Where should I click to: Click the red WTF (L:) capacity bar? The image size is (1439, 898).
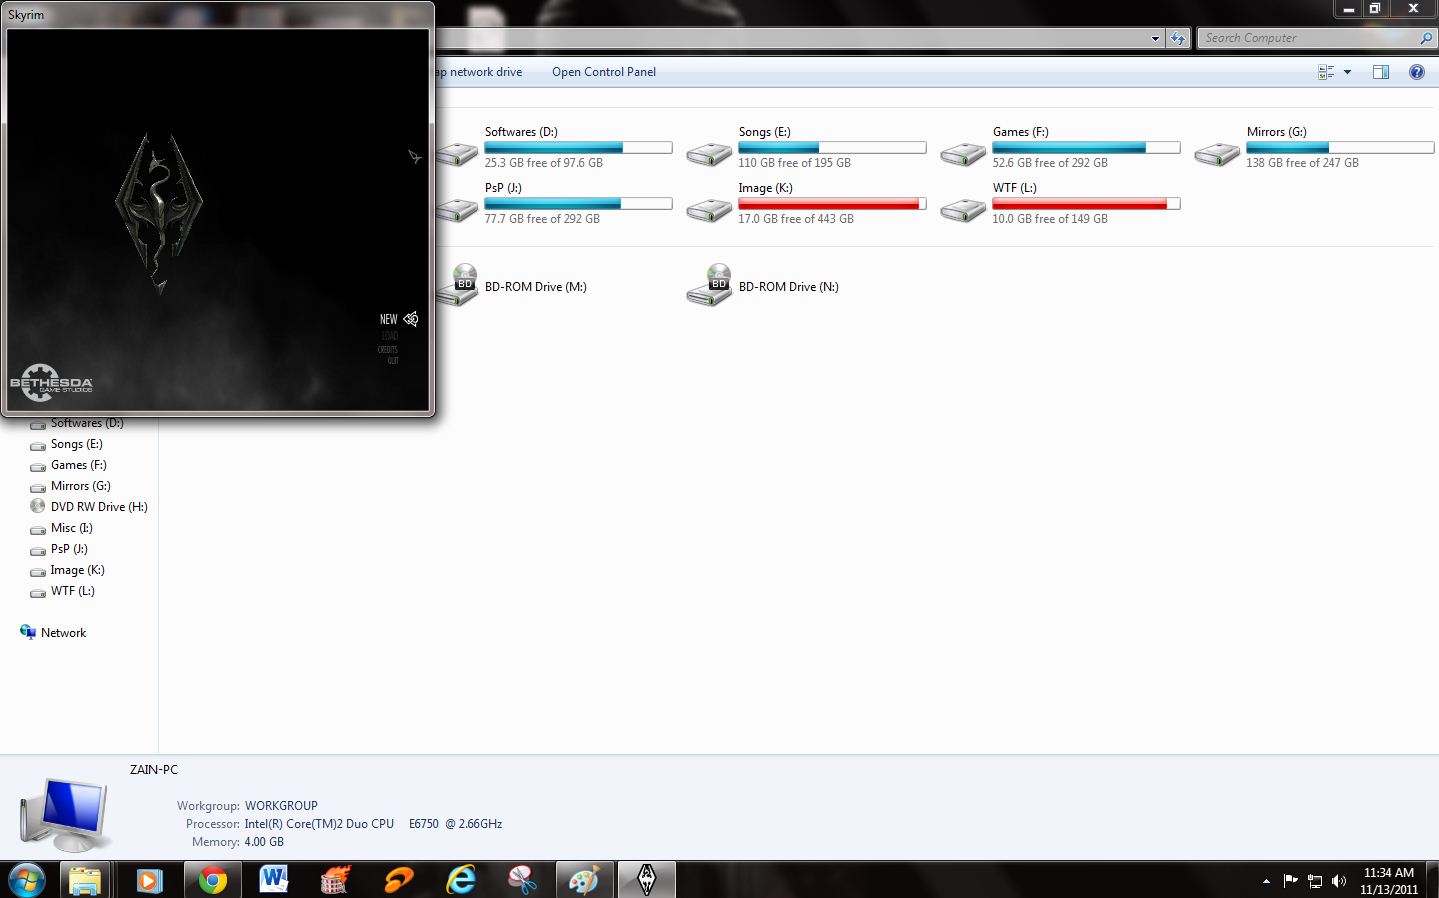(1086, 204)
